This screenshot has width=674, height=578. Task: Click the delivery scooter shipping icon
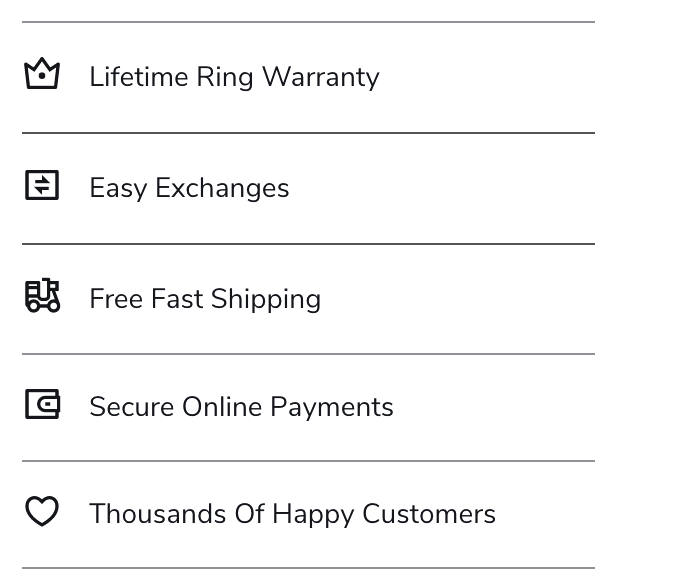coord(42,296)
